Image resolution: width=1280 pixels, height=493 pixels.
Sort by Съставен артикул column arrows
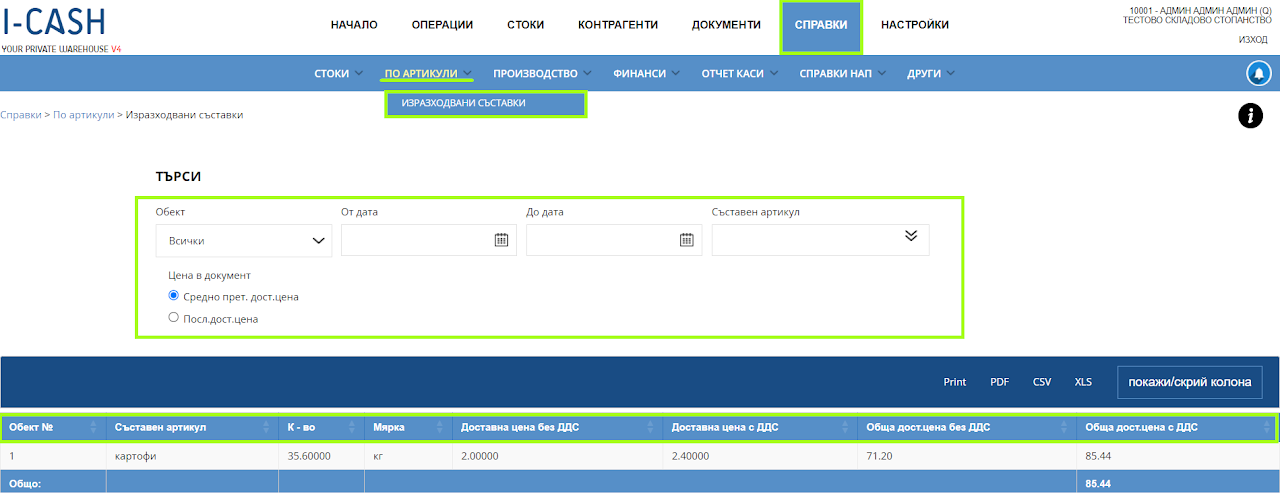coord(267,428)
